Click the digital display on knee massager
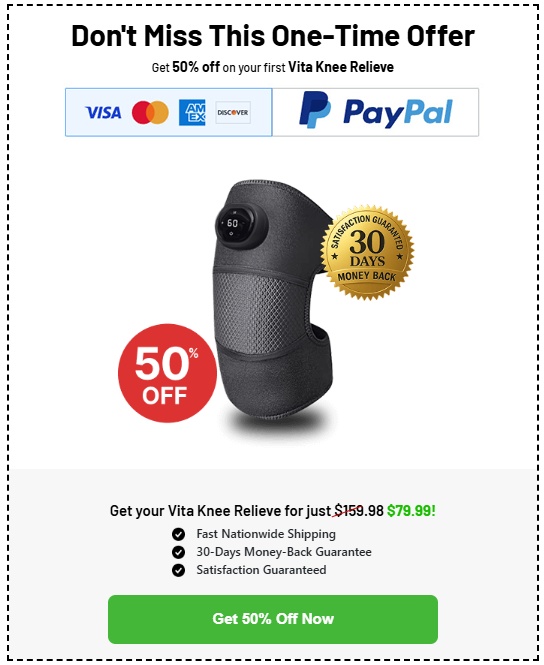544x665 pixels. click(x=234, y=224)
